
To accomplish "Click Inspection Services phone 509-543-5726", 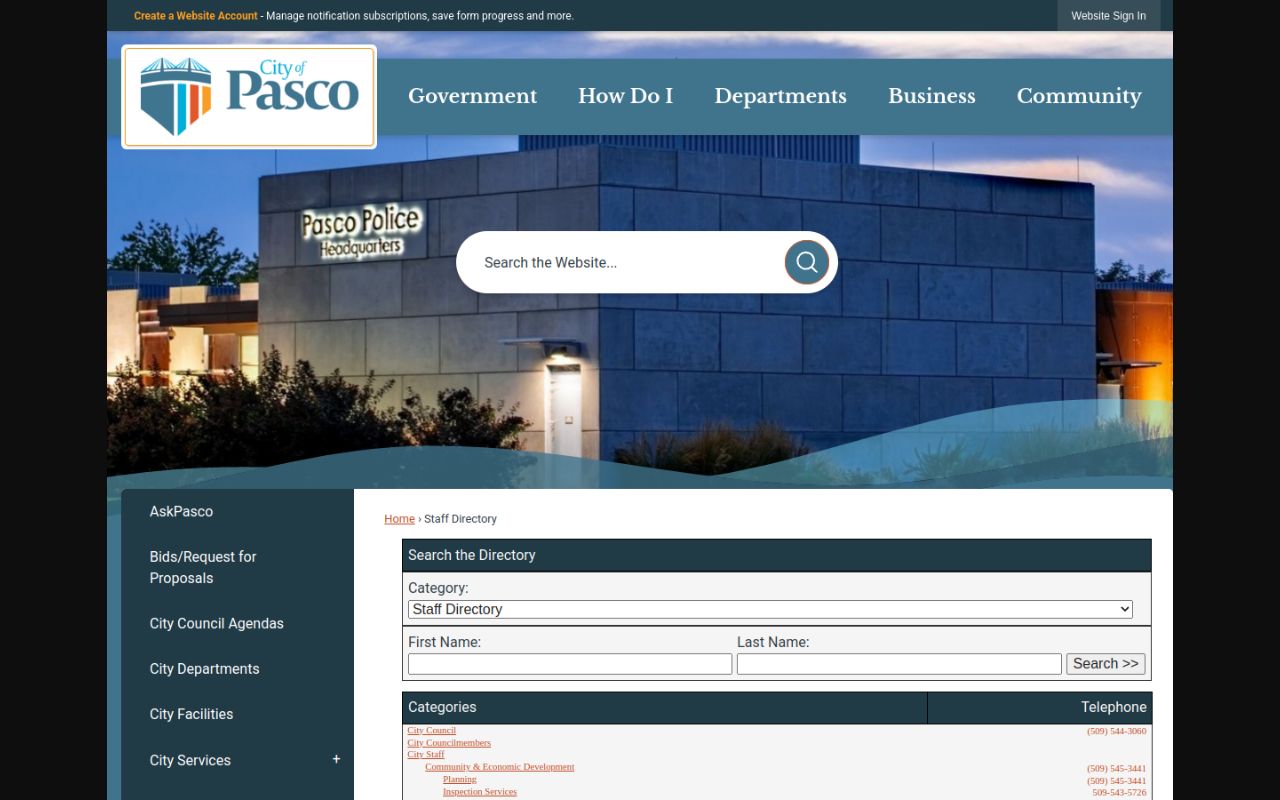I will tap(1119, 792).
